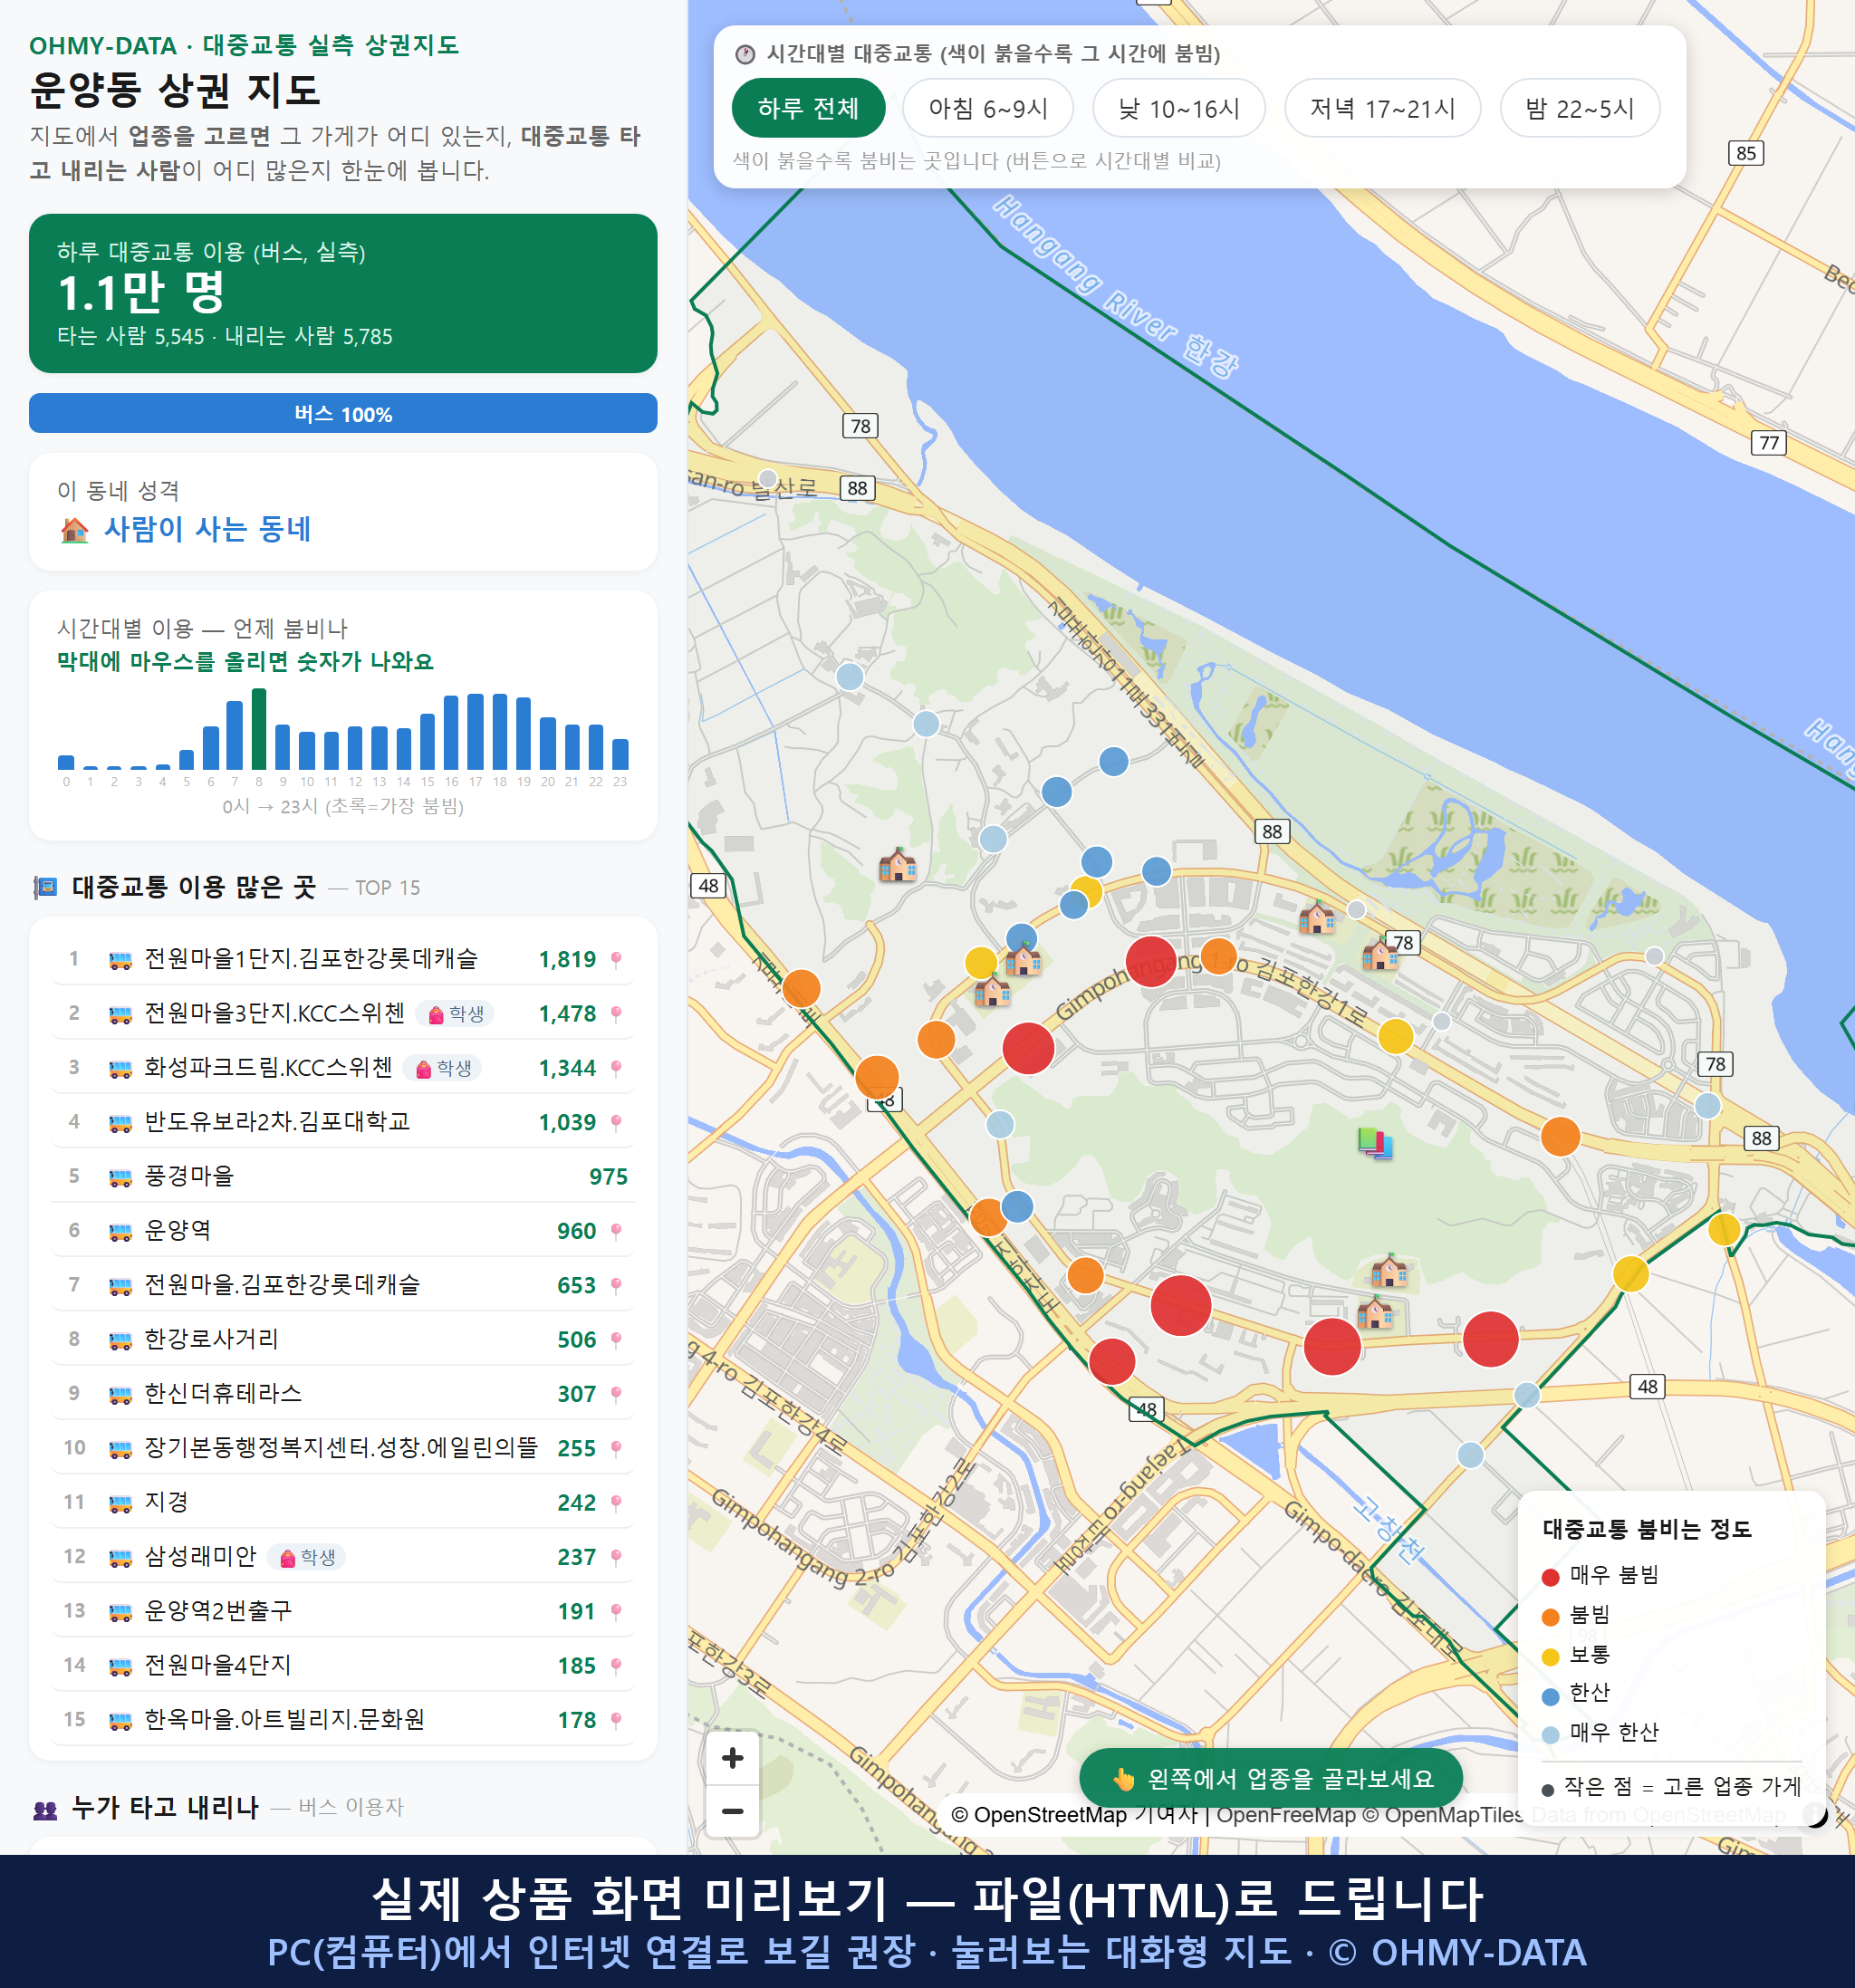Click the 사람이 사는 동네 neighborhood label

(x=208, y=529)
